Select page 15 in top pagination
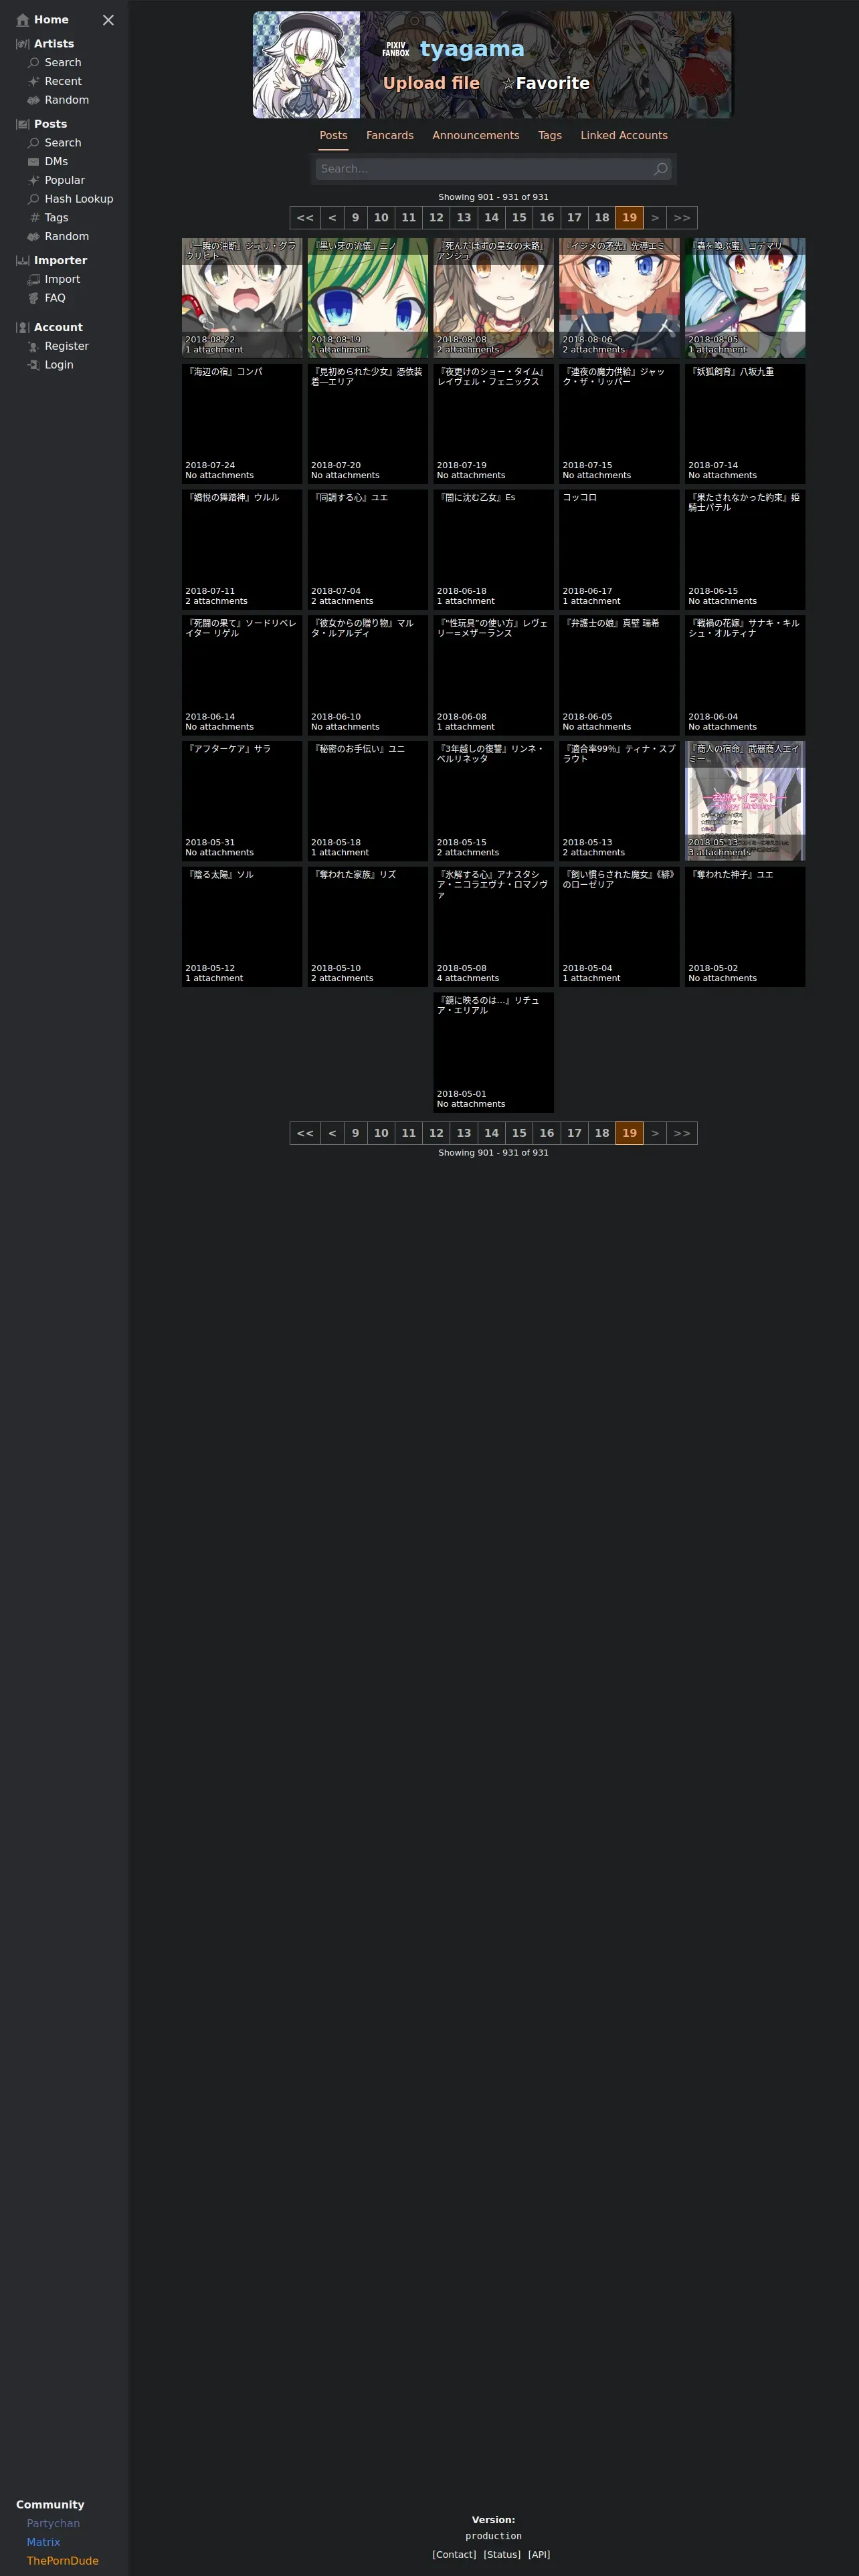This screenshot has height=2576, width=859. pyautogui.click(x=519, y=218)
